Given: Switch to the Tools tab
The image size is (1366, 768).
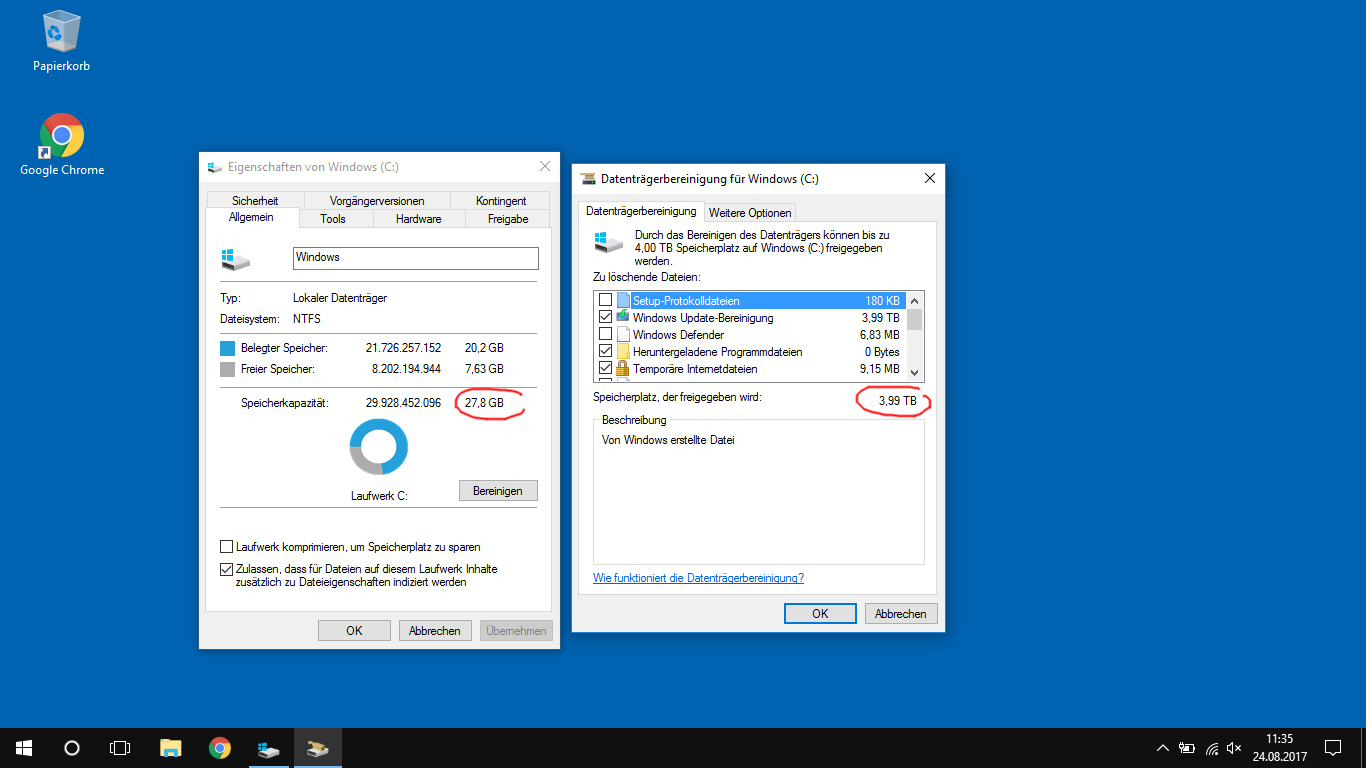Looking at the screenshot, I should point(333,219).
